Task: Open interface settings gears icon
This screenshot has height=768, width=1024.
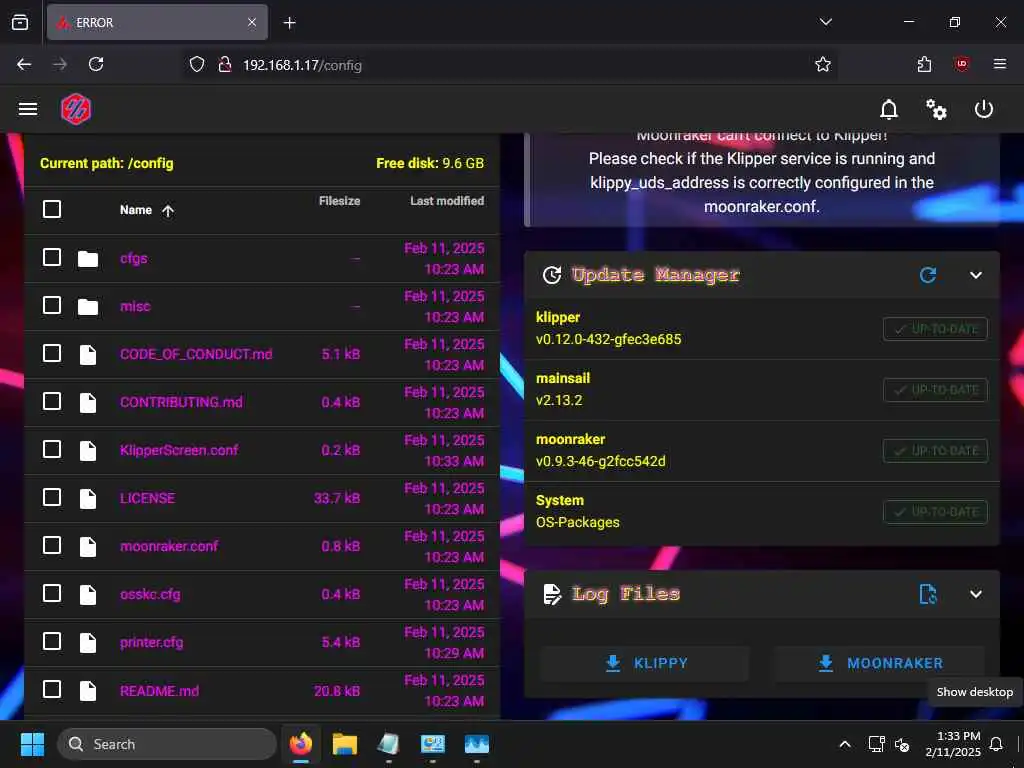Action: pyautogui.click(x=936, y=109)
